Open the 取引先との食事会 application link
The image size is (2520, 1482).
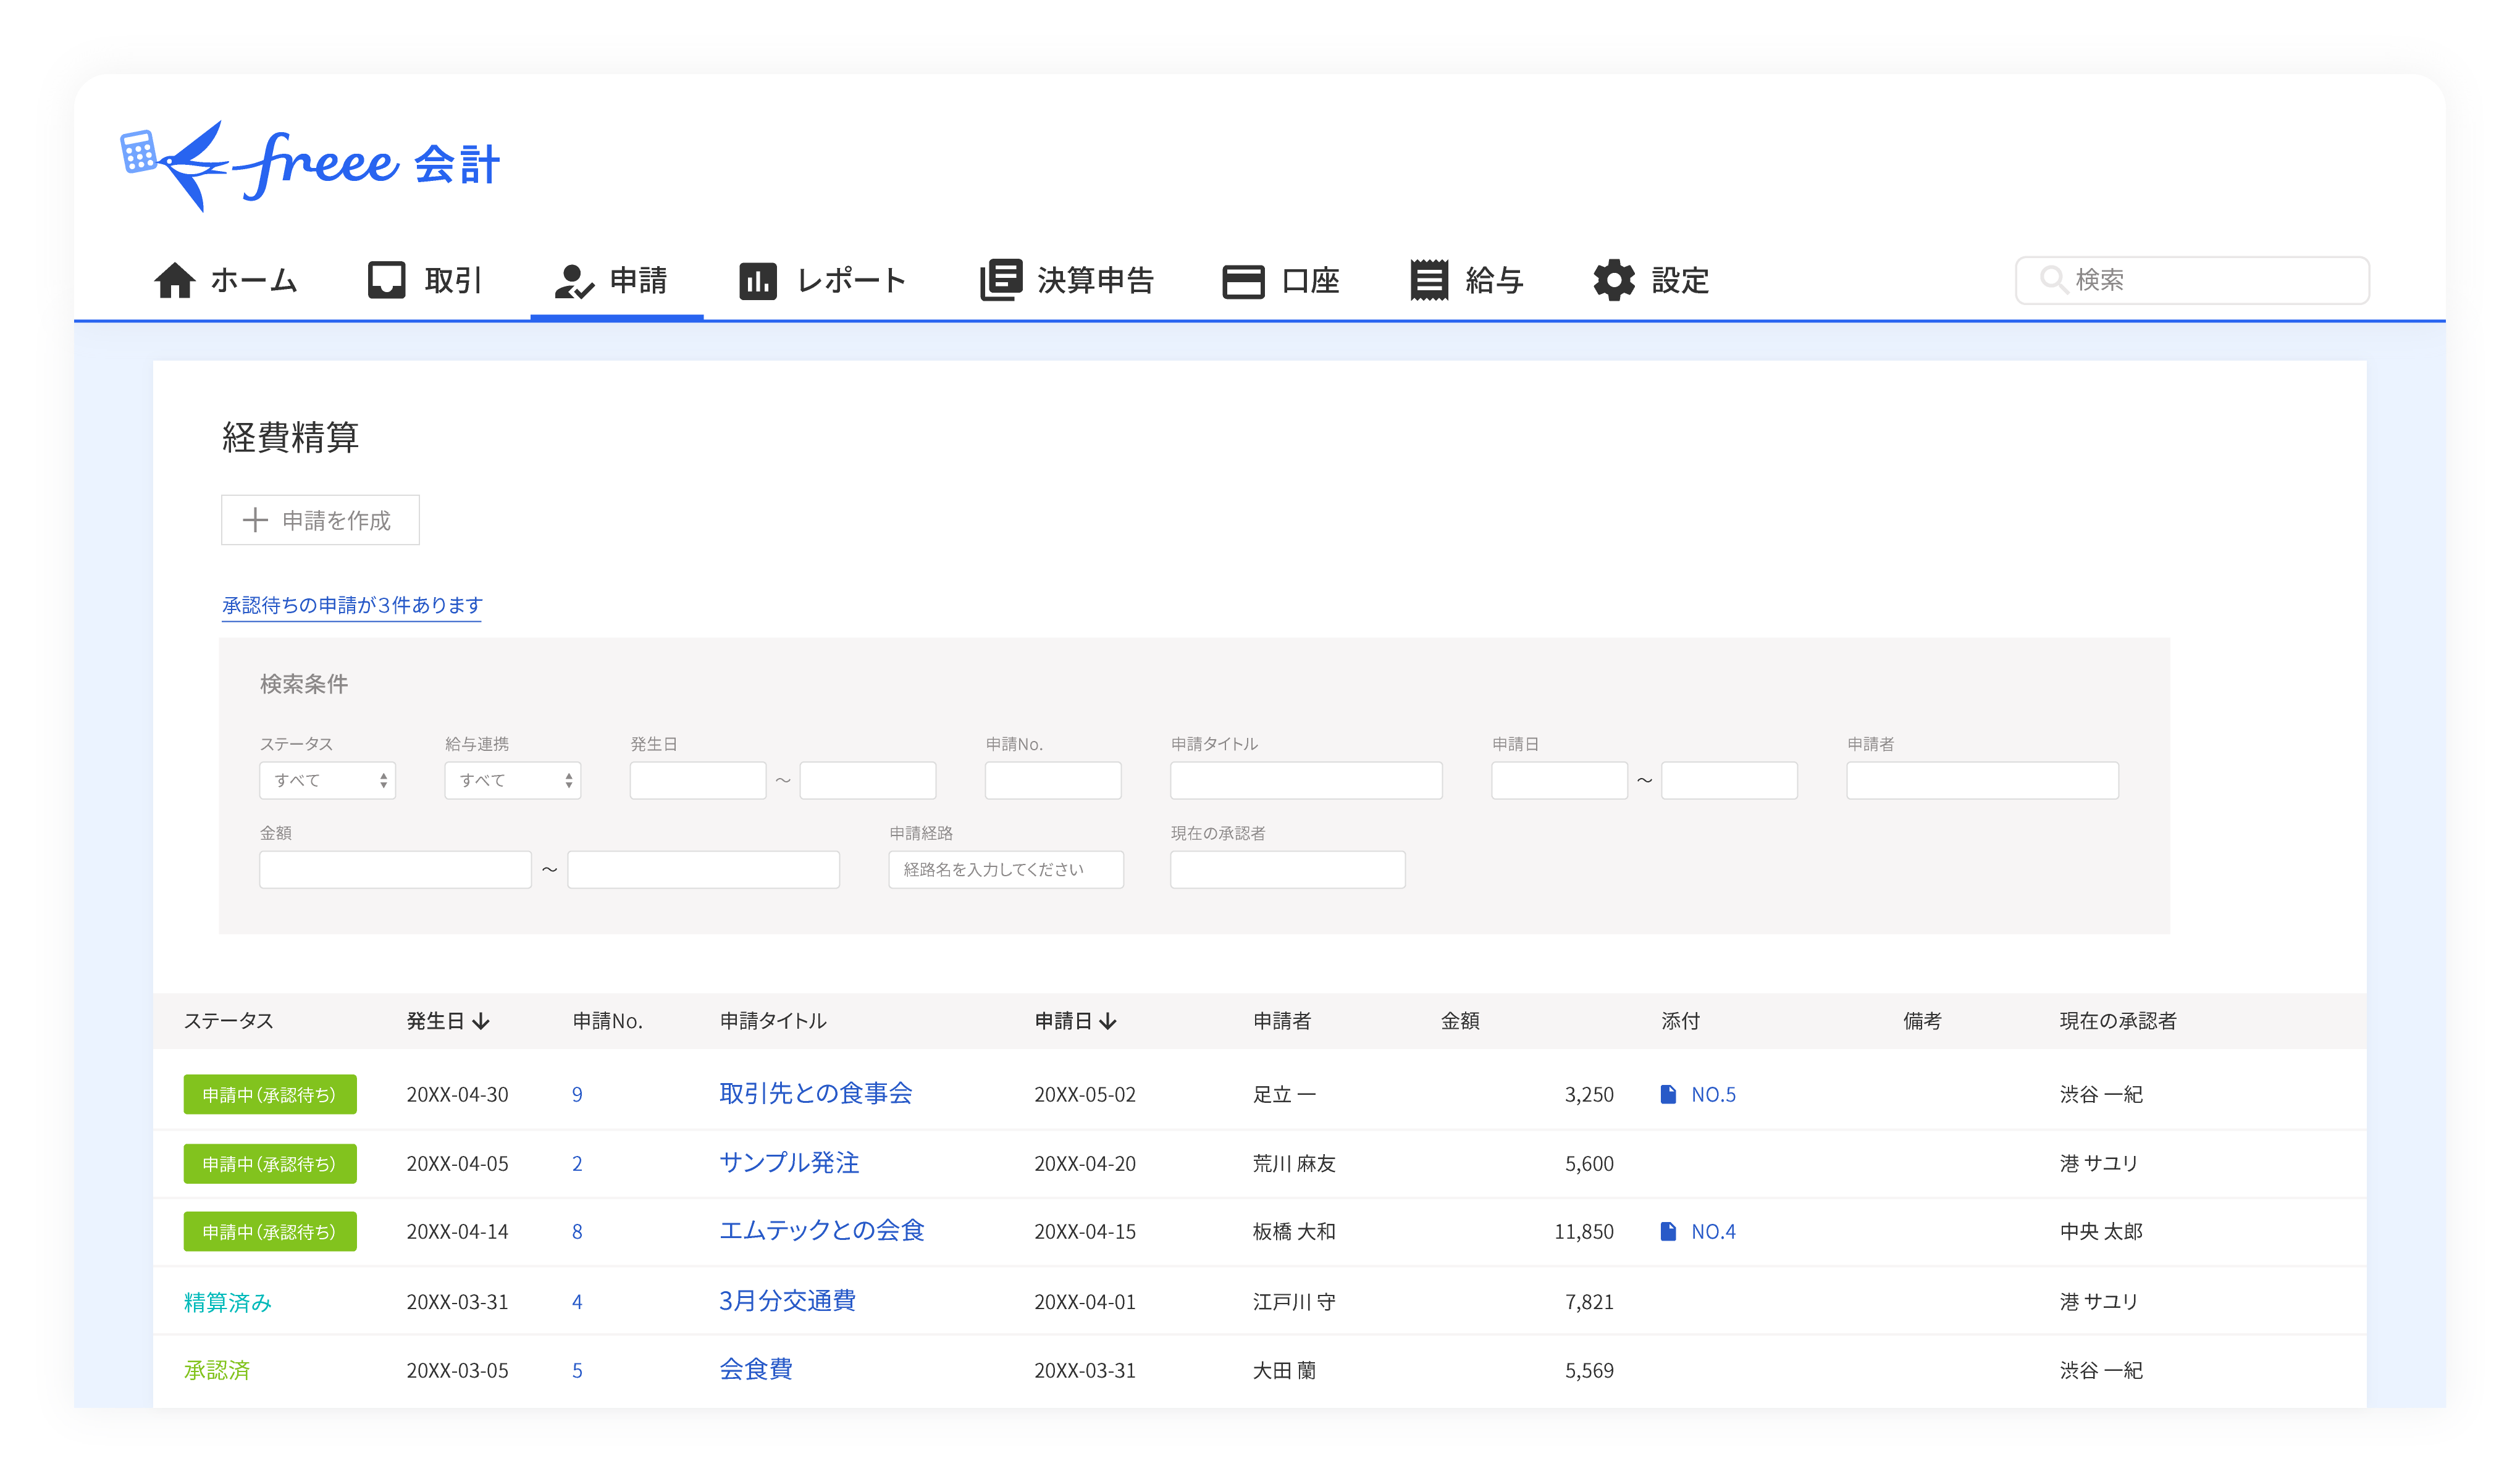click(x=815, y=1093)
